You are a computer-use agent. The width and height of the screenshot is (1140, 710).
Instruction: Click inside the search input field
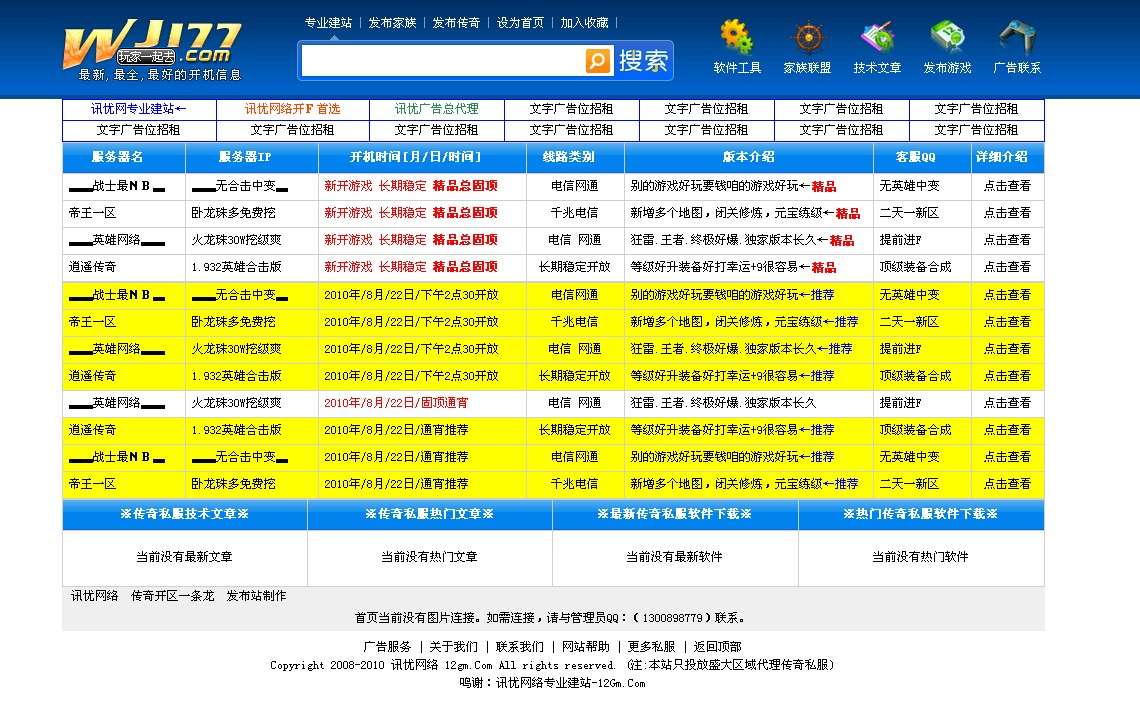pyautogui.click(x=440, y=60)
